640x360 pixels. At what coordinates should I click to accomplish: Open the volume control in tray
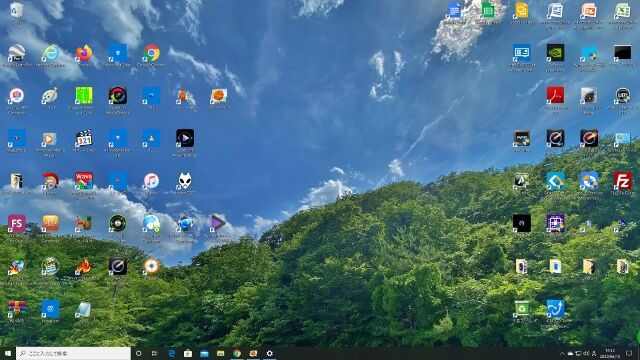586,353
